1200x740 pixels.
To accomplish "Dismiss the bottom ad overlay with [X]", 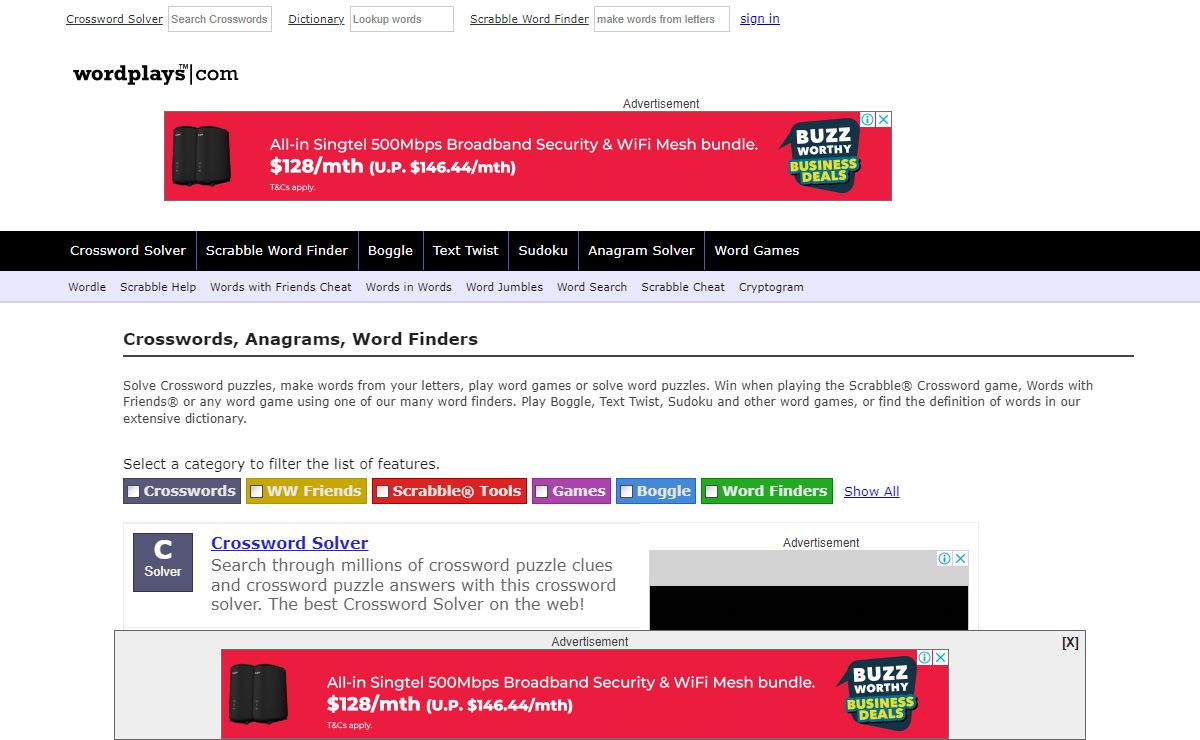I will point(1070,643).
